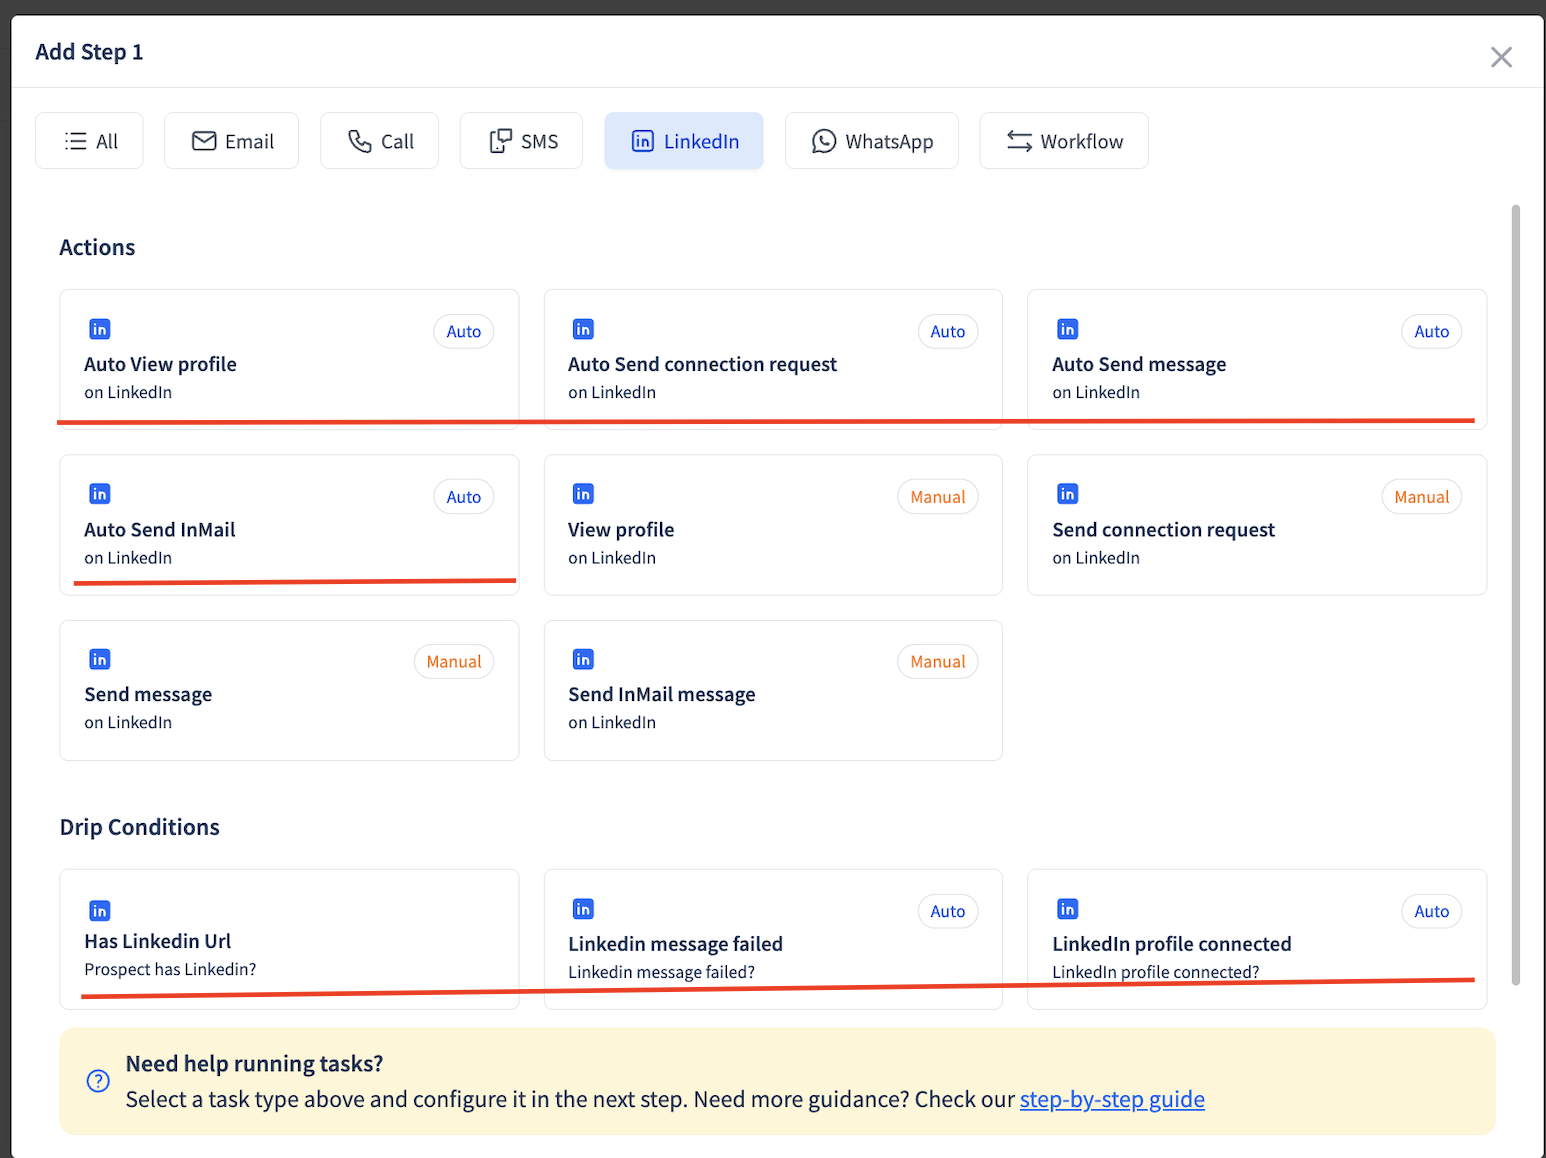Click the LinkedIn logo in LinkedIn tab
Viewport: 1546px width, 1158px height.
click(x=643, y=141)
